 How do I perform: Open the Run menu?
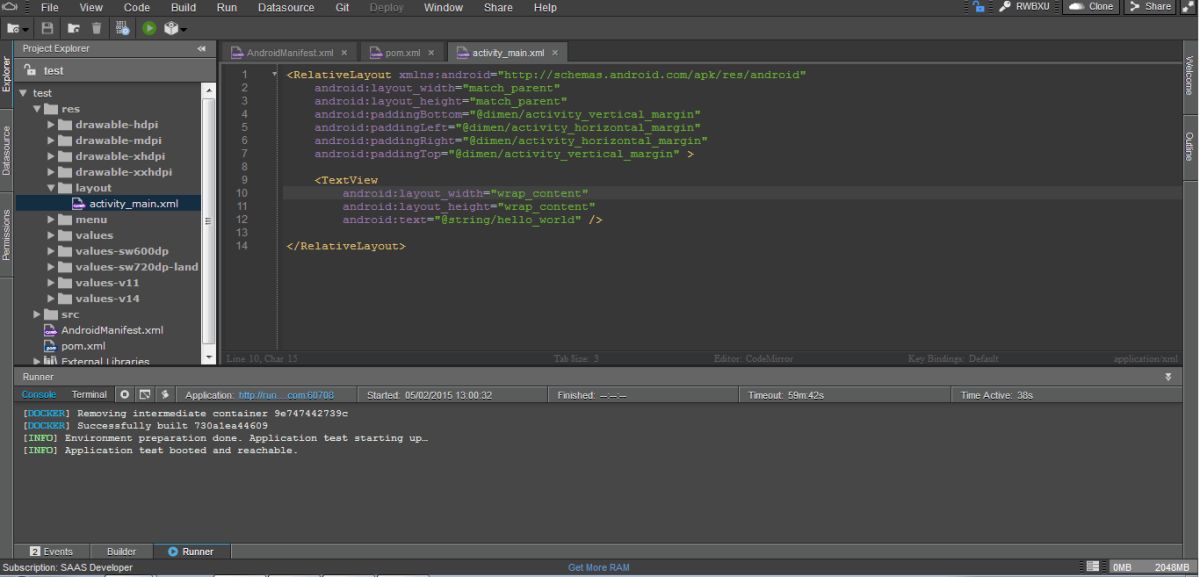pyautogui.click(x=227, y=7)
